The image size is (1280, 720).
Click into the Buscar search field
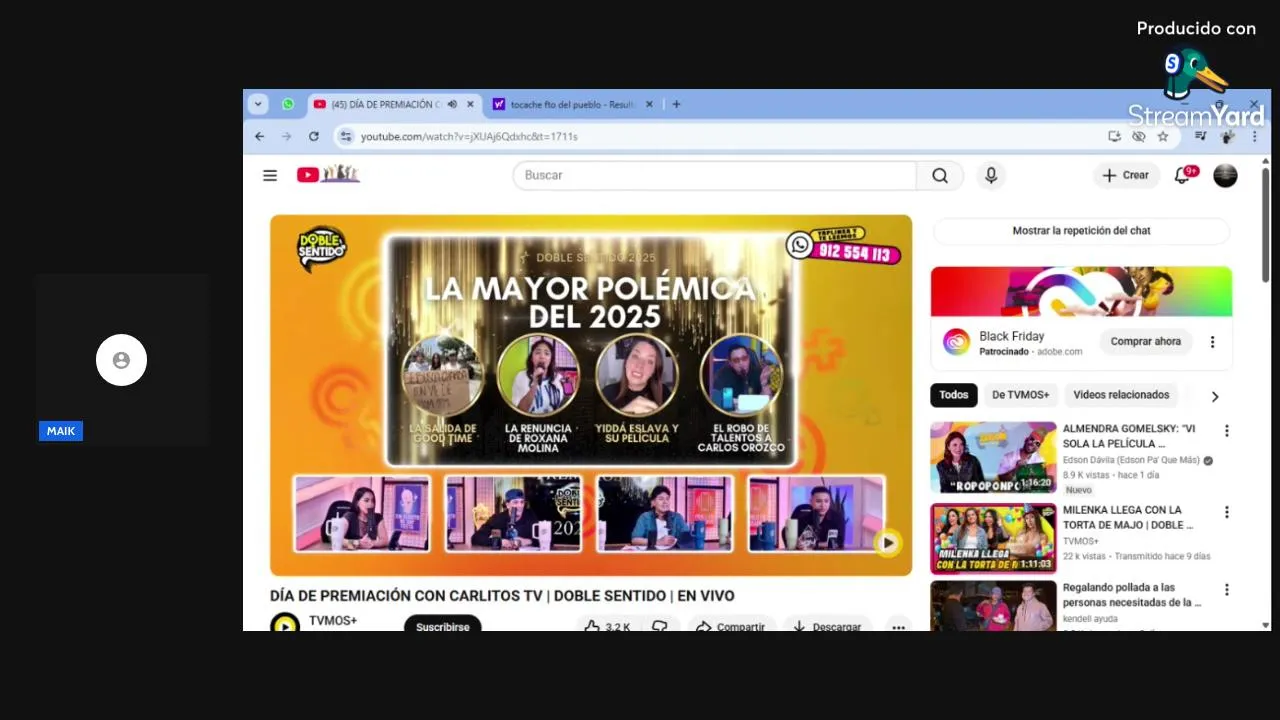click(x=714, y=175)
